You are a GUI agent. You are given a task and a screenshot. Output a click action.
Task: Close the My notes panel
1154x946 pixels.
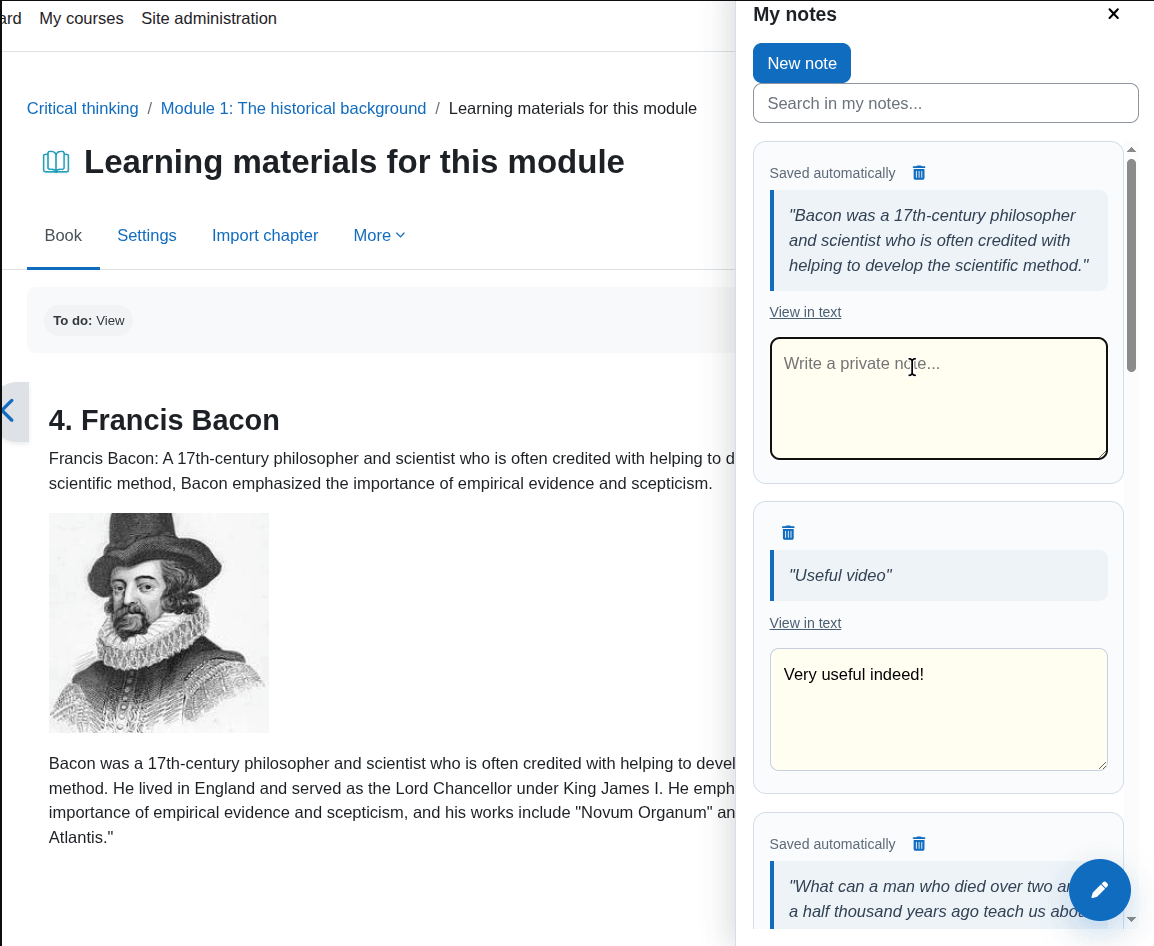(1114, 14)
